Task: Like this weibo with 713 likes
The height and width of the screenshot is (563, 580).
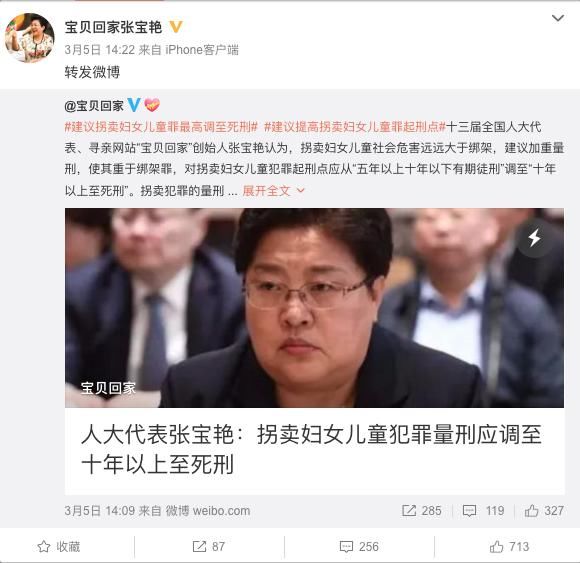Action: pos(509,547)
